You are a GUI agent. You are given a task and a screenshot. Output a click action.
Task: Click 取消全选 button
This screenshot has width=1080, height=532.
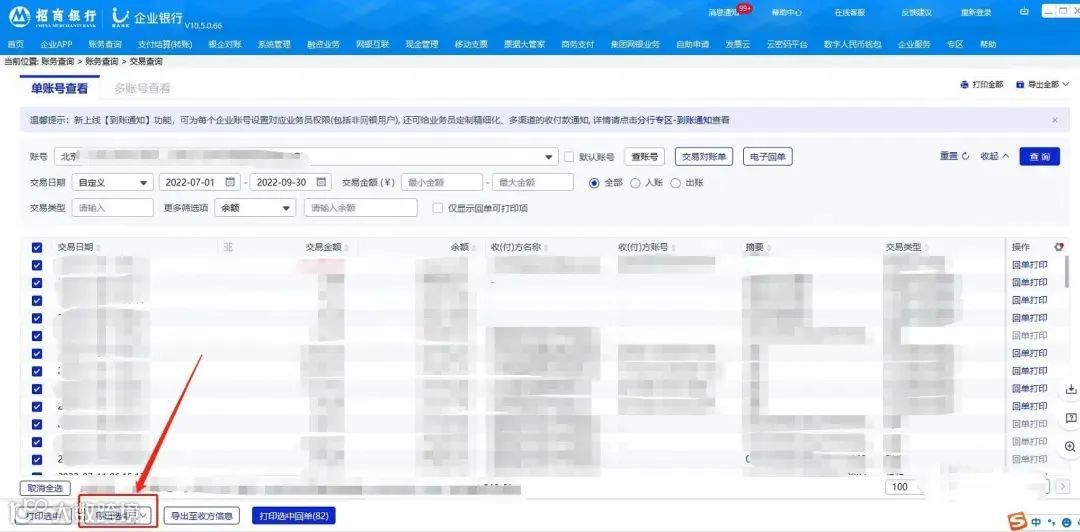click(45, 488)
